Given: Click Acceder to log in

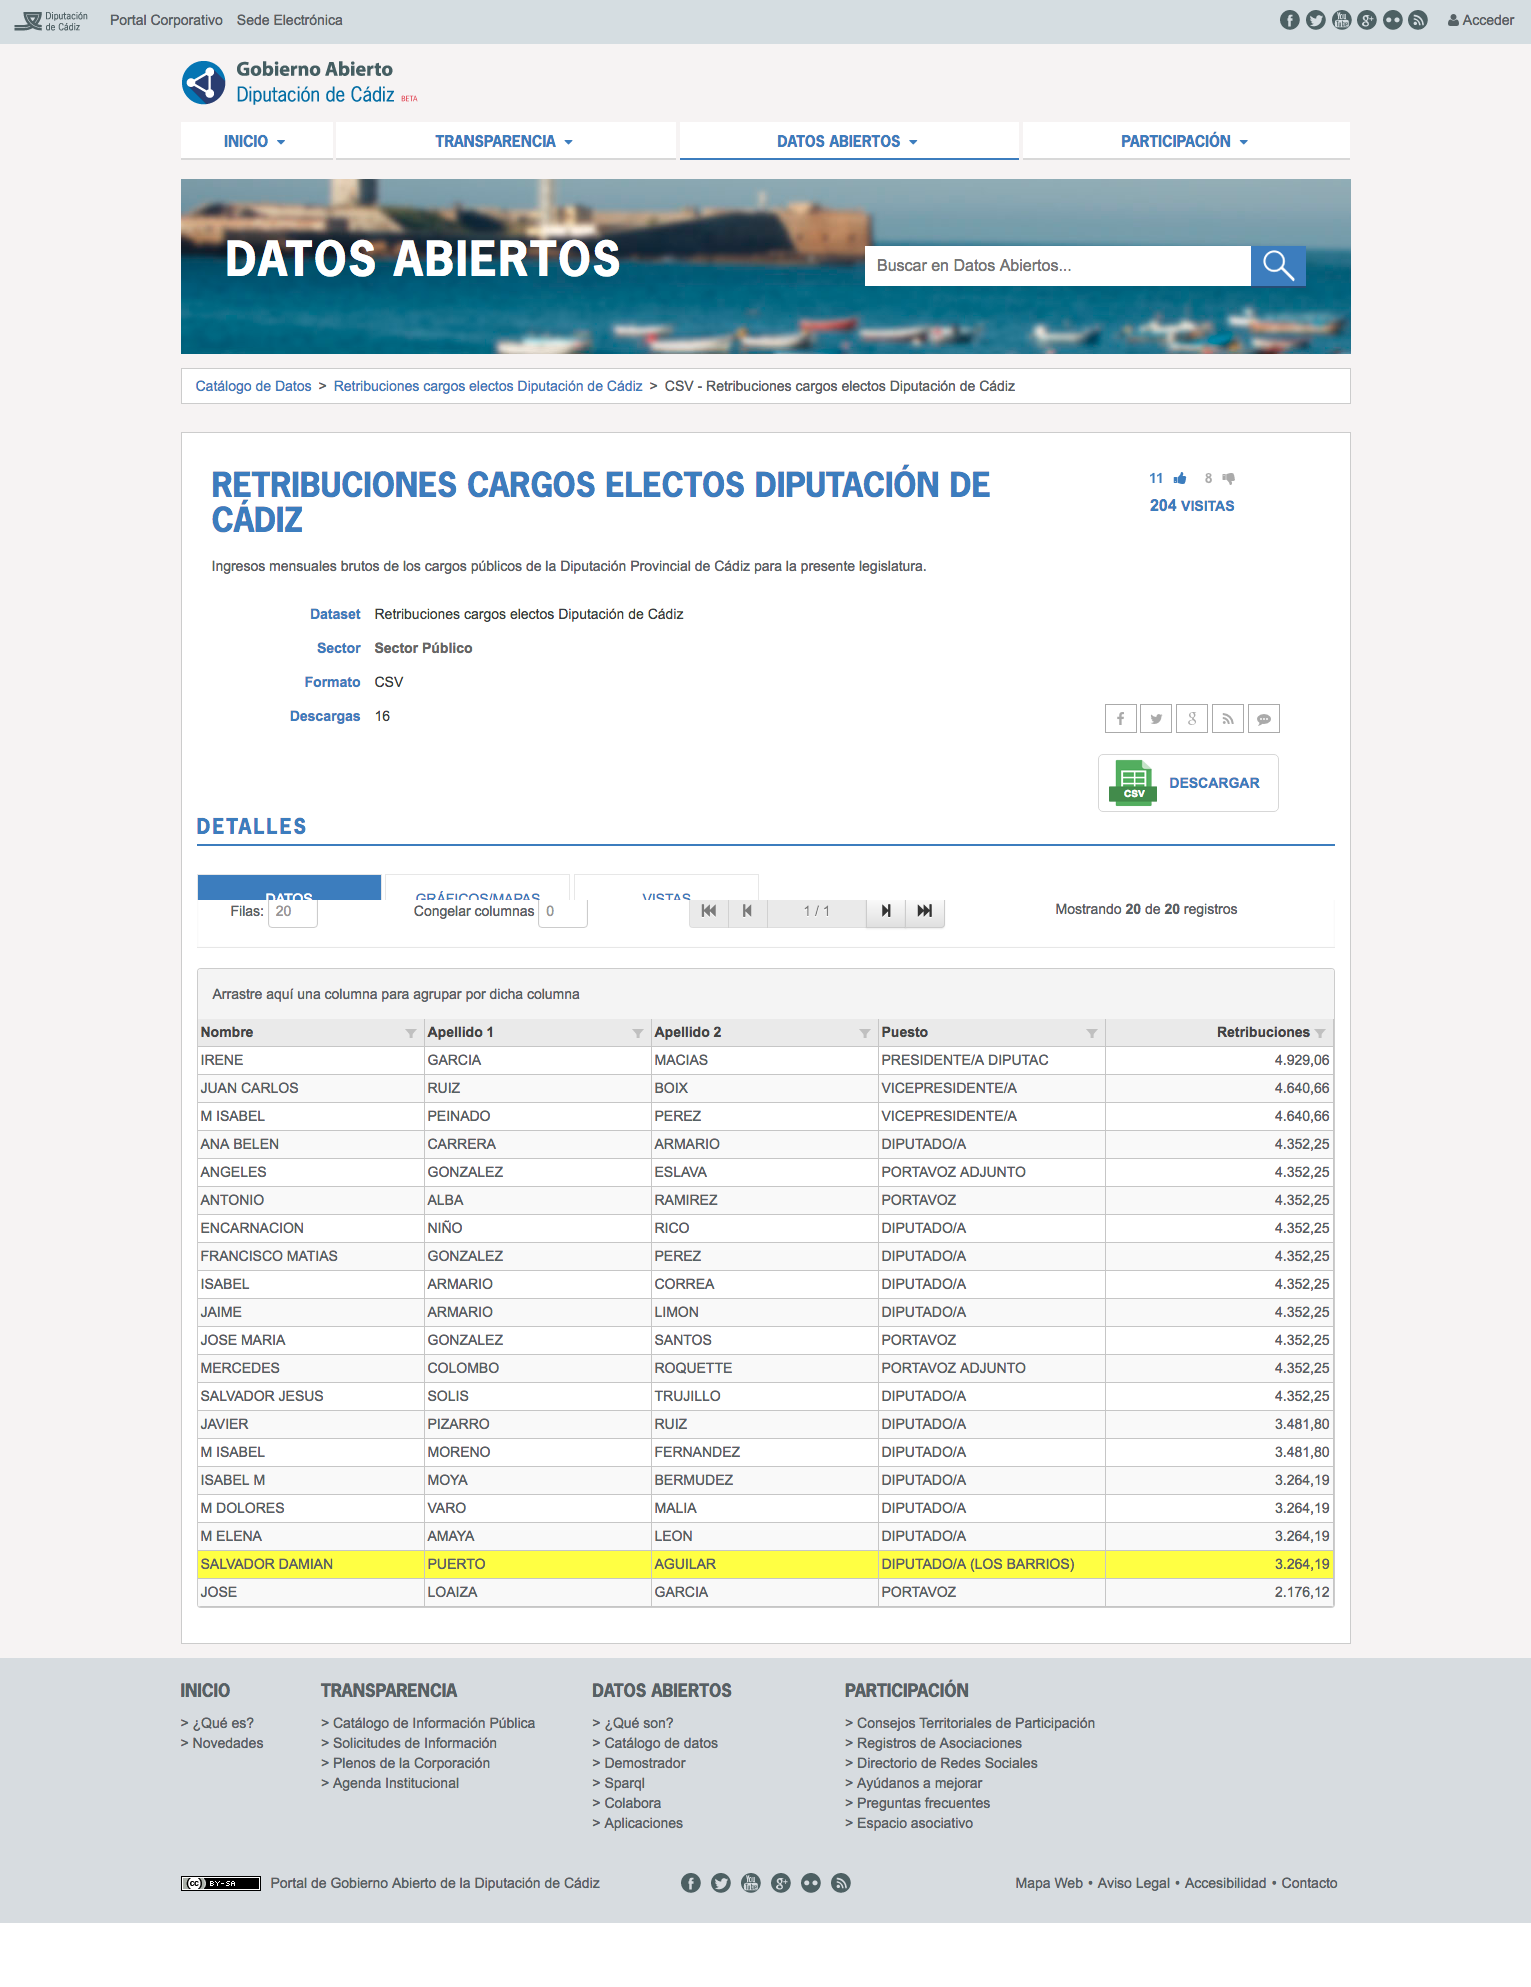Looking at the screenshot, I should (x=1480, y=20).
